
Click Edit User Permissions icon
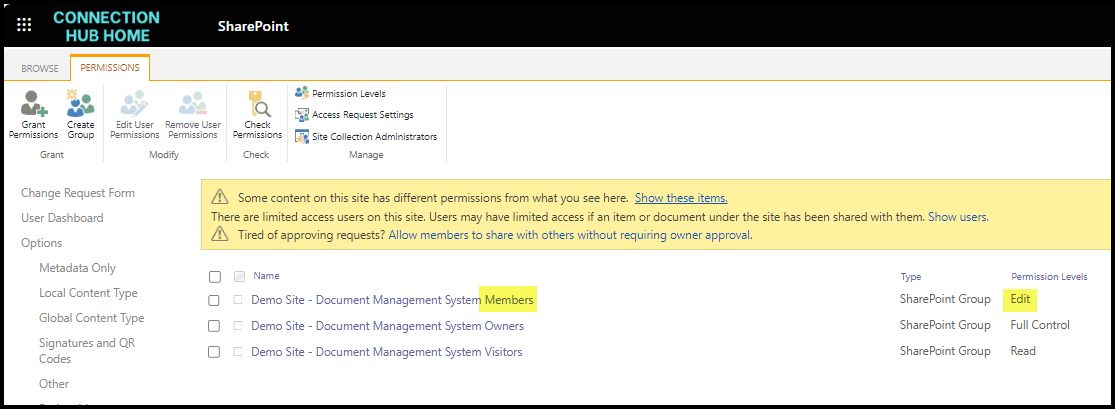point(133,105)
